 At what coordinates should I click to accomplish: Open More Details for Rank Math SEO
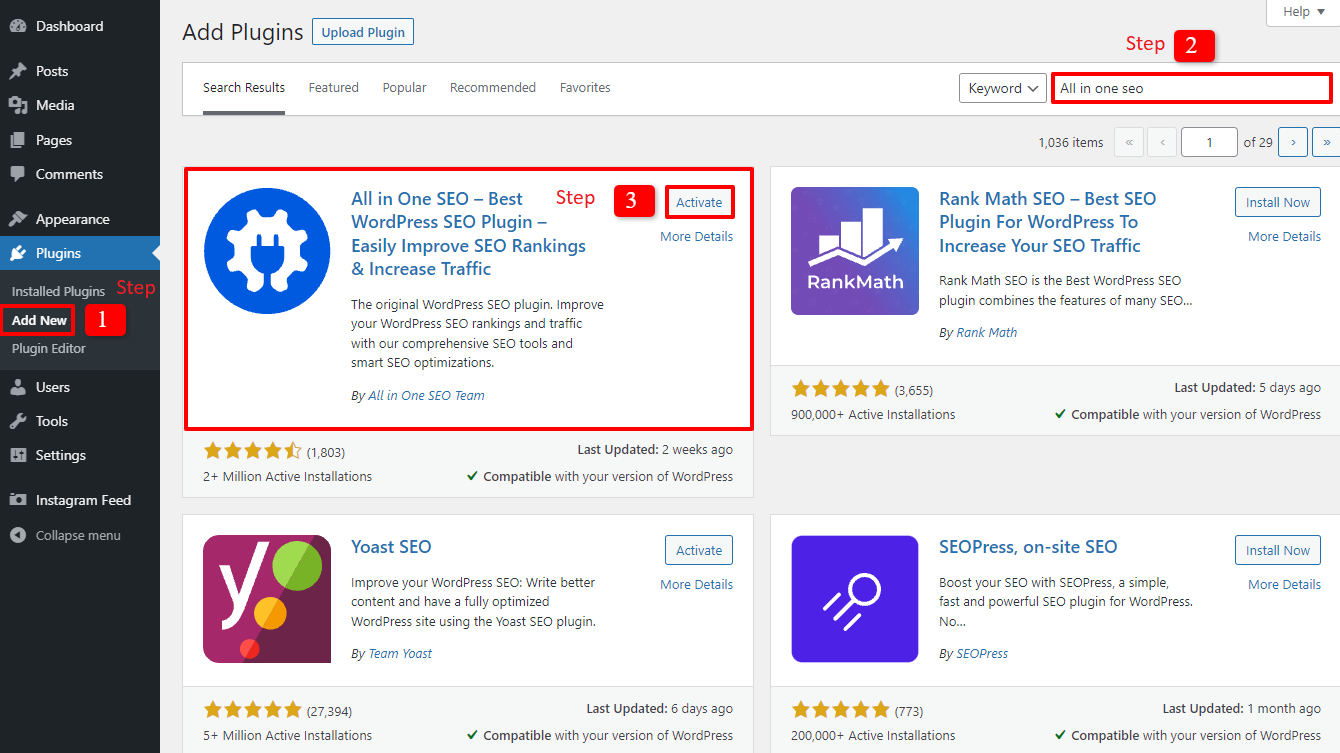coord(1285,237)
